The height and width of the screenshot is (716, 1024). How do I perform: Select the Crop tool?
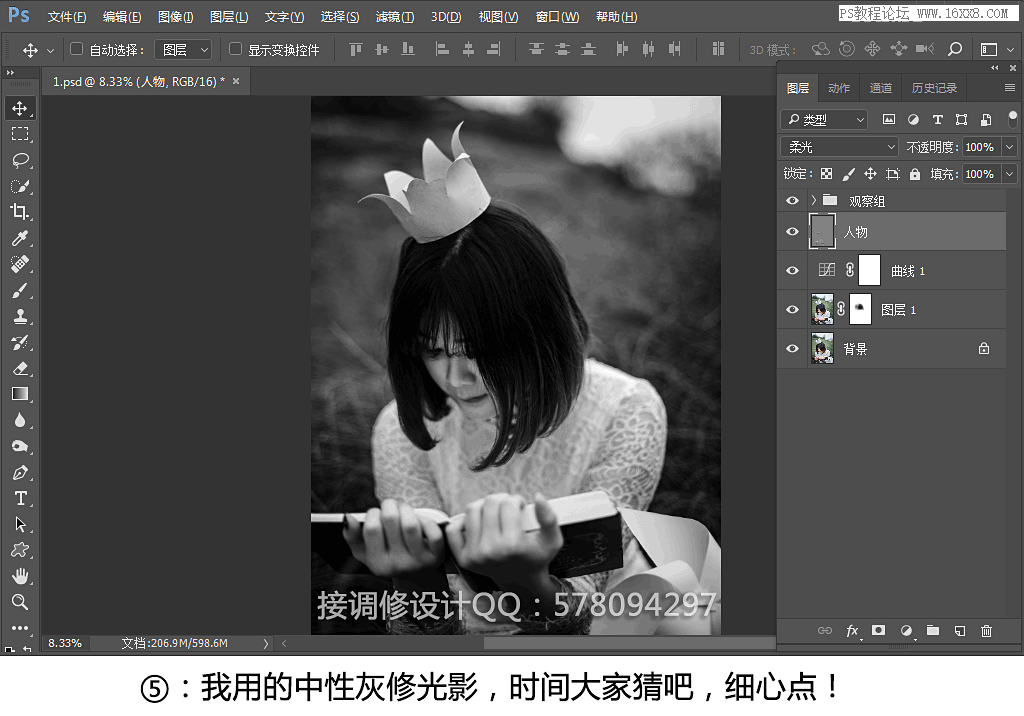point(20,212)
